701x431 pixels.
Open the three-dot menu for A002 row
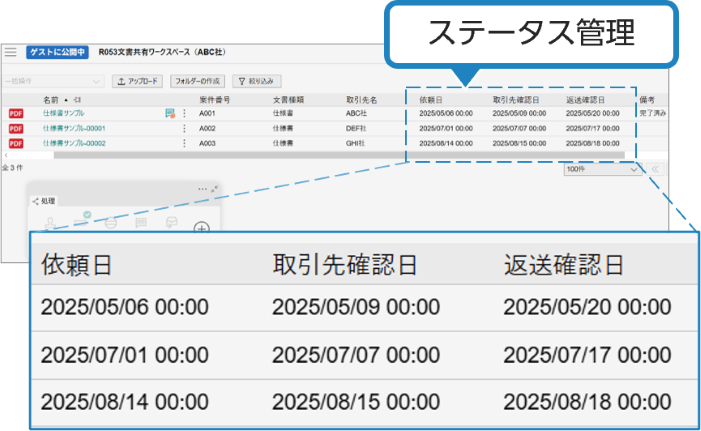click(184, 129)
